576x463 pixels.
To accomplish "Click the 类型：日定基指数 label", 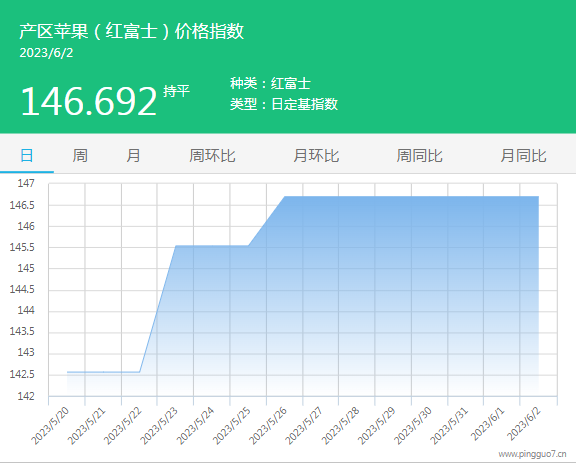I will [284, 104].
